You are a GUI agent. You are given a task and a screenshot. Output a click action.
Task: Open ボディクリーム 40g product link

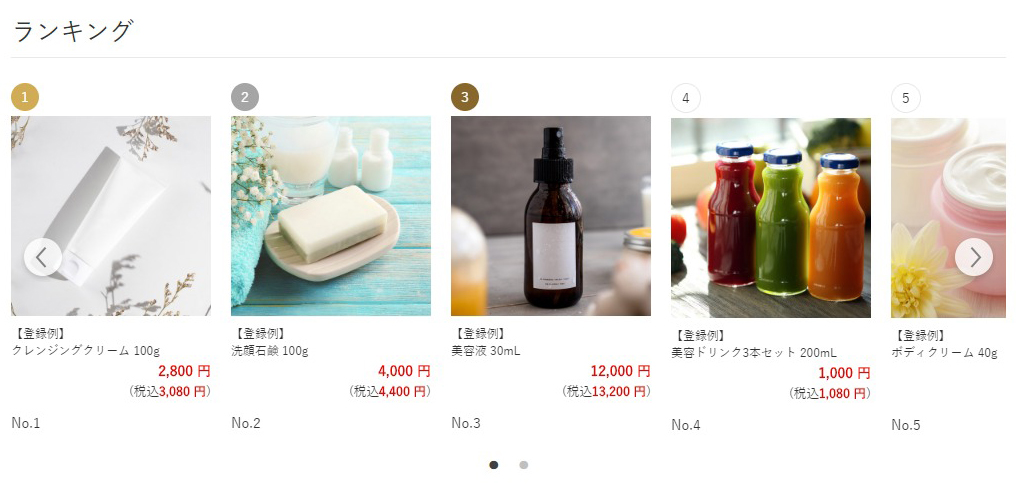coord(944,353)
